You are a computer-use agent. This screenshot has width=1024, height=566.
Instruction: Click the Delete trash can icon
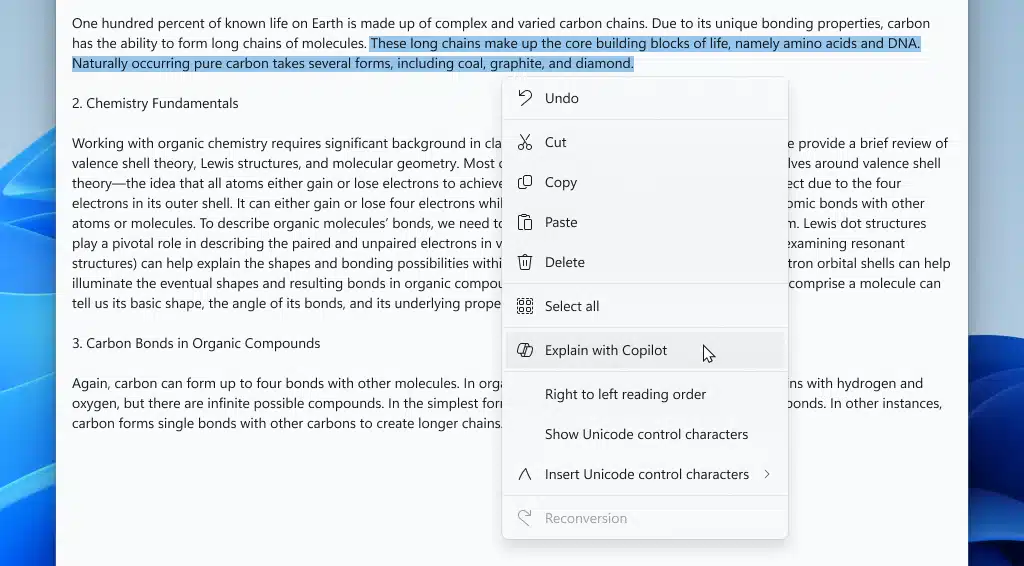click(525, 262)
